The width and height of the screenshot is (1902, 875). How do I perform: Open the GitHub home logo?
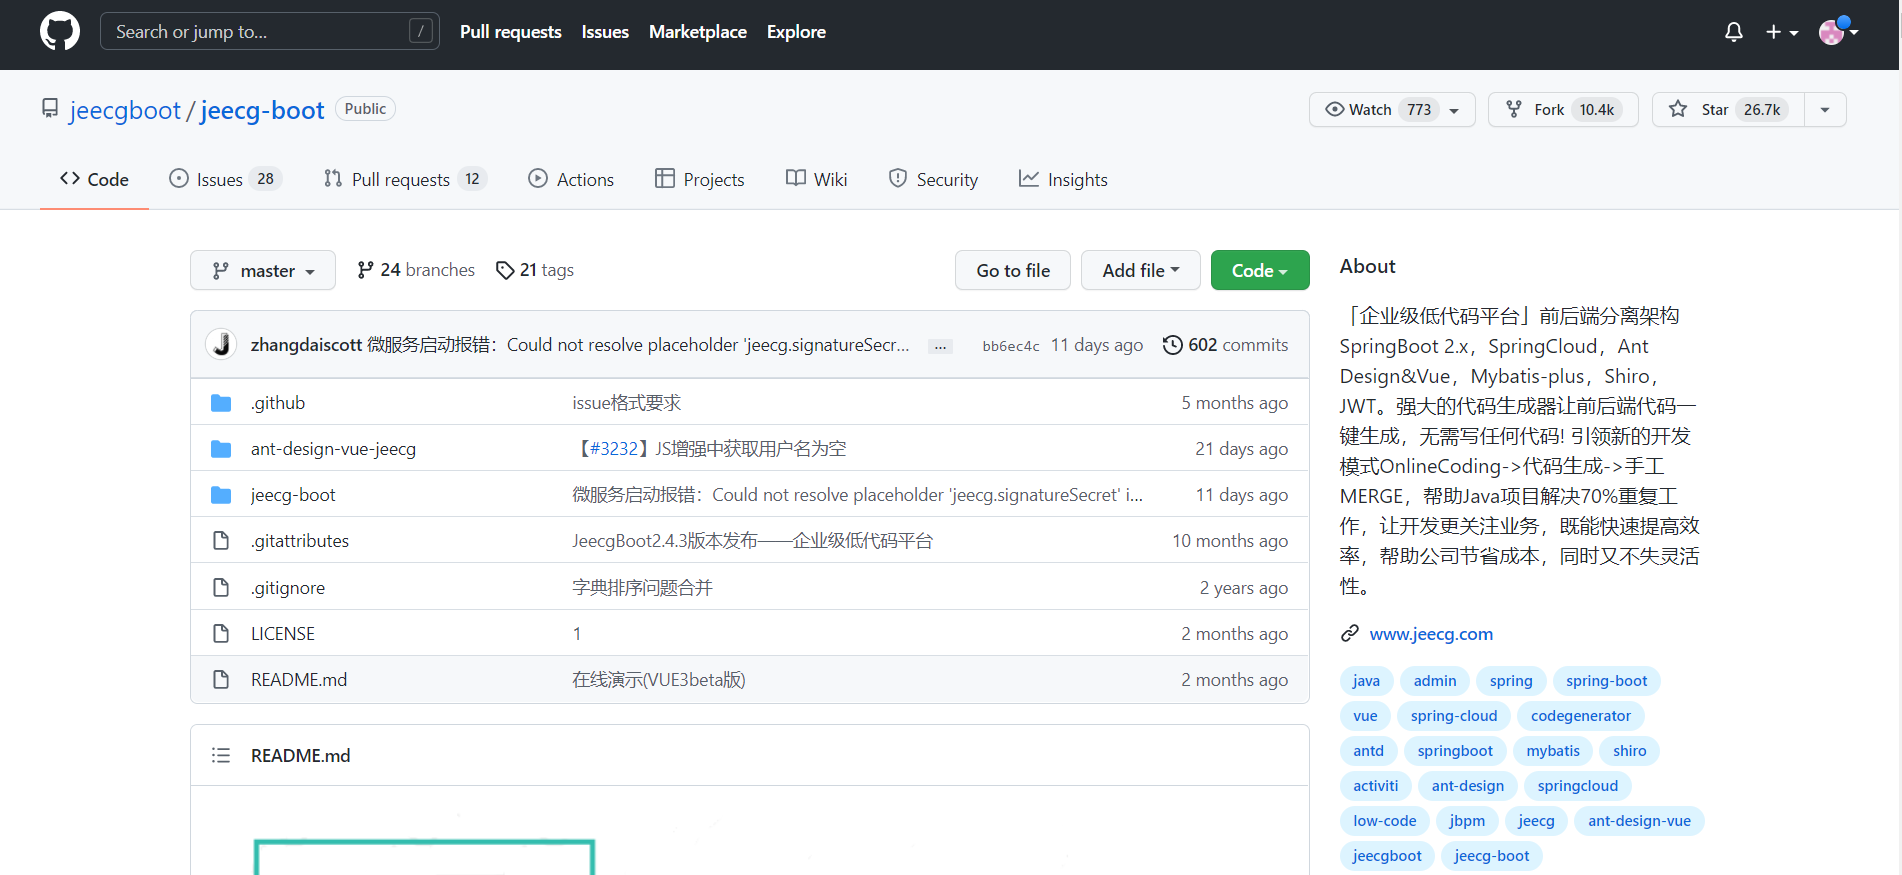coord(60,32)
